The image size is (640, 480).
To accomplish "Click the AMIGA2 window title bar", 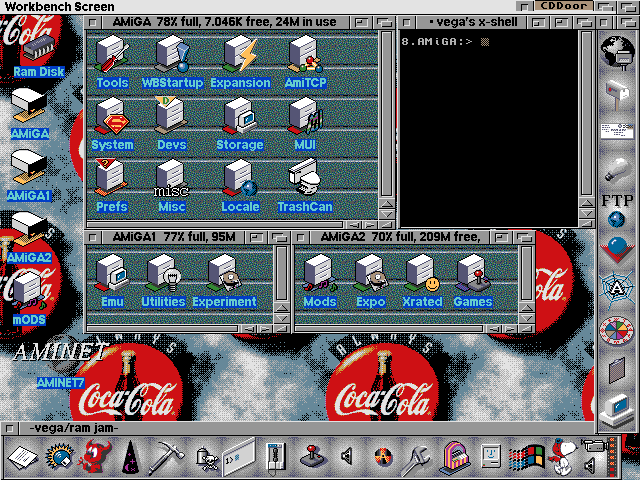I will (400, 237).
